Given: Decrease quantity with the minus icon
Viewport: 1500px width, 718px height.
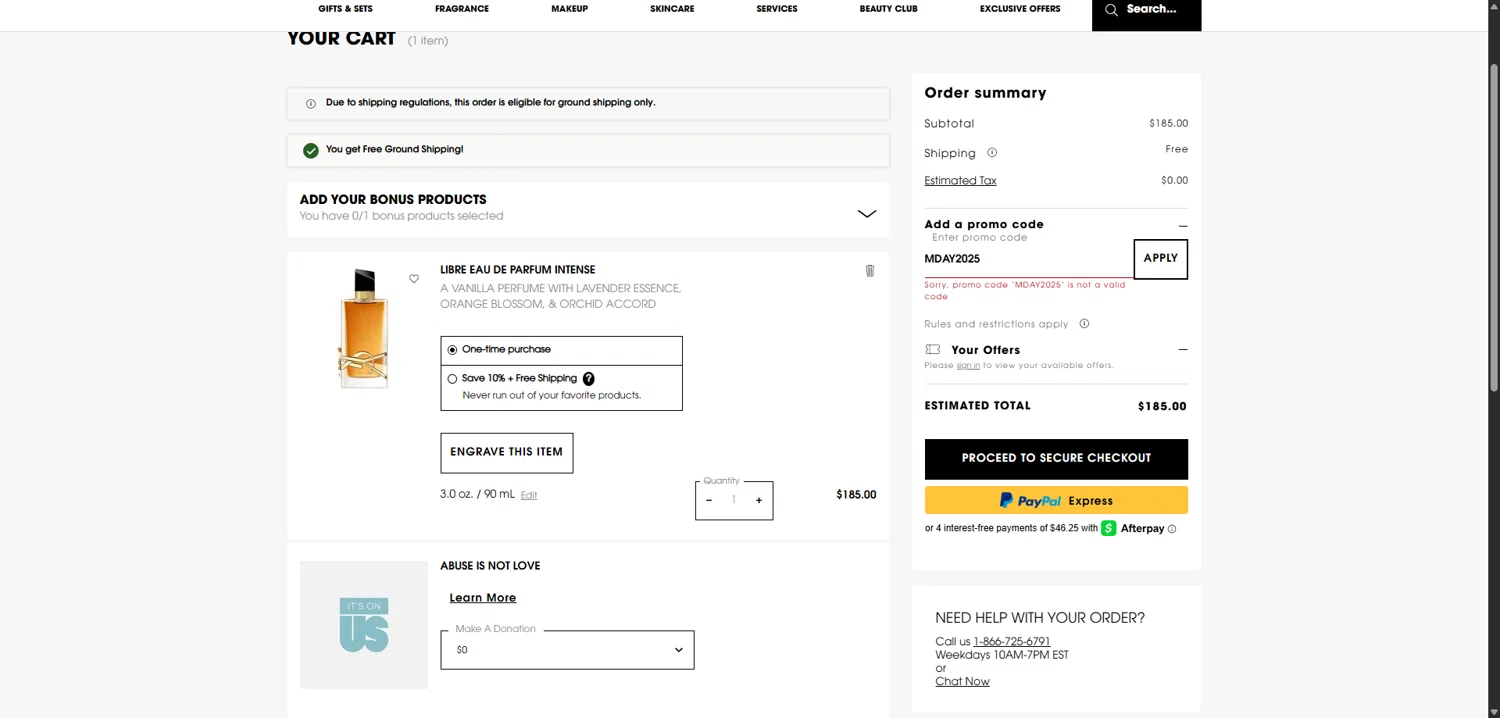Looking at the screenshot, I should coord(709,500).
